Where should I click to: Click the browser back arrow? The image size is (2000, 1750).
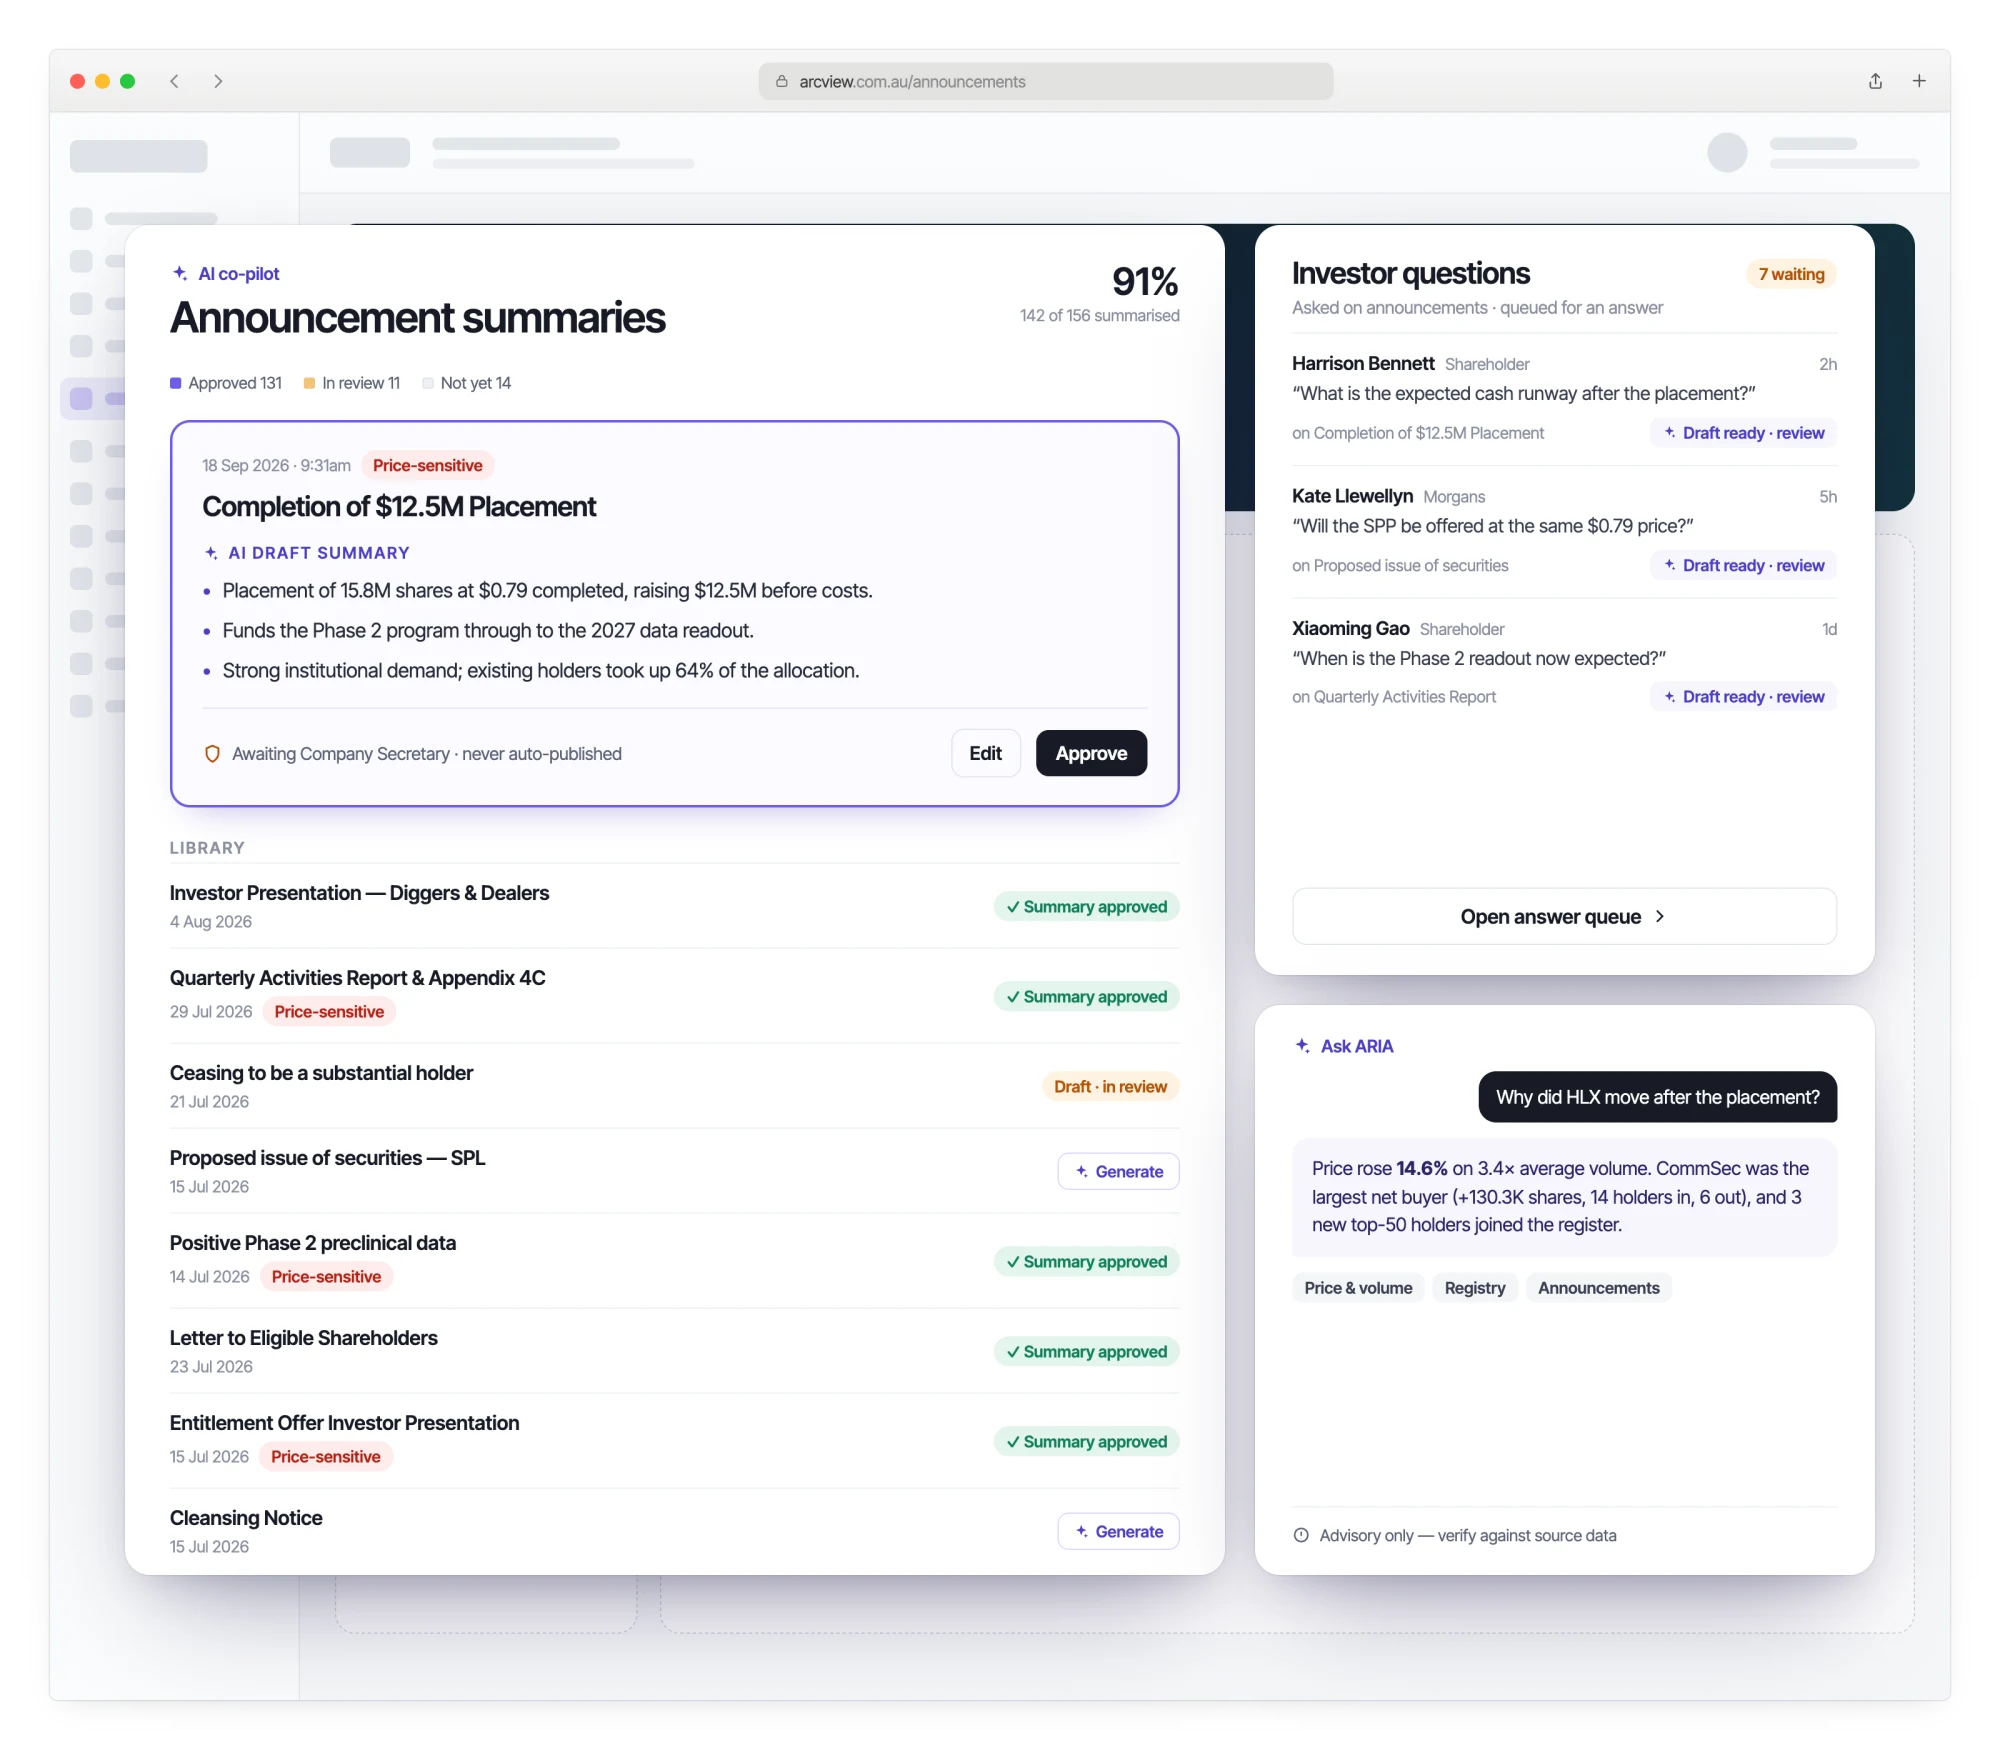tap(174, 81)
